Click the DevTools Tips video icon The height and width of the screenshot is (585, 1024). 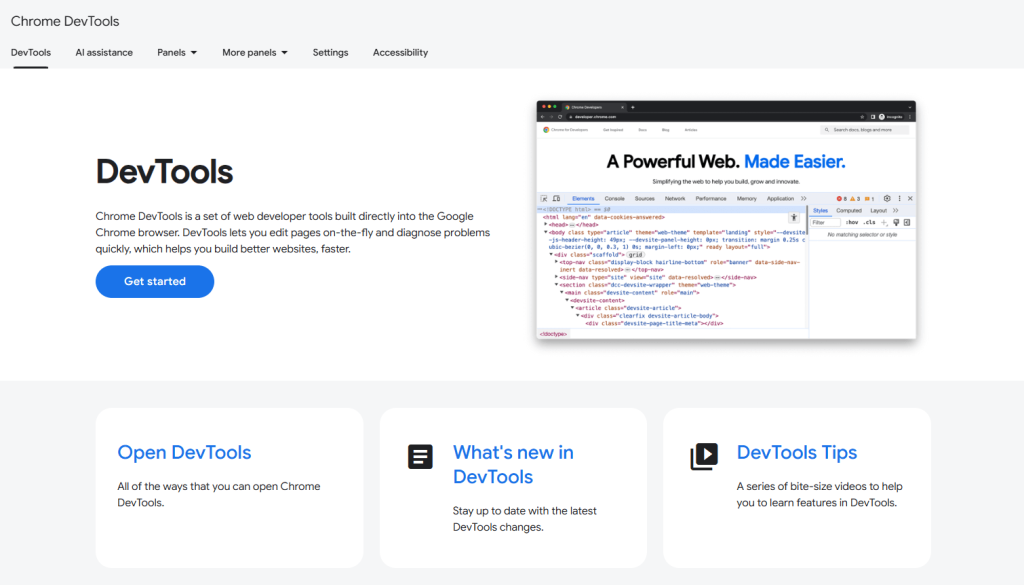pos(704,457)
